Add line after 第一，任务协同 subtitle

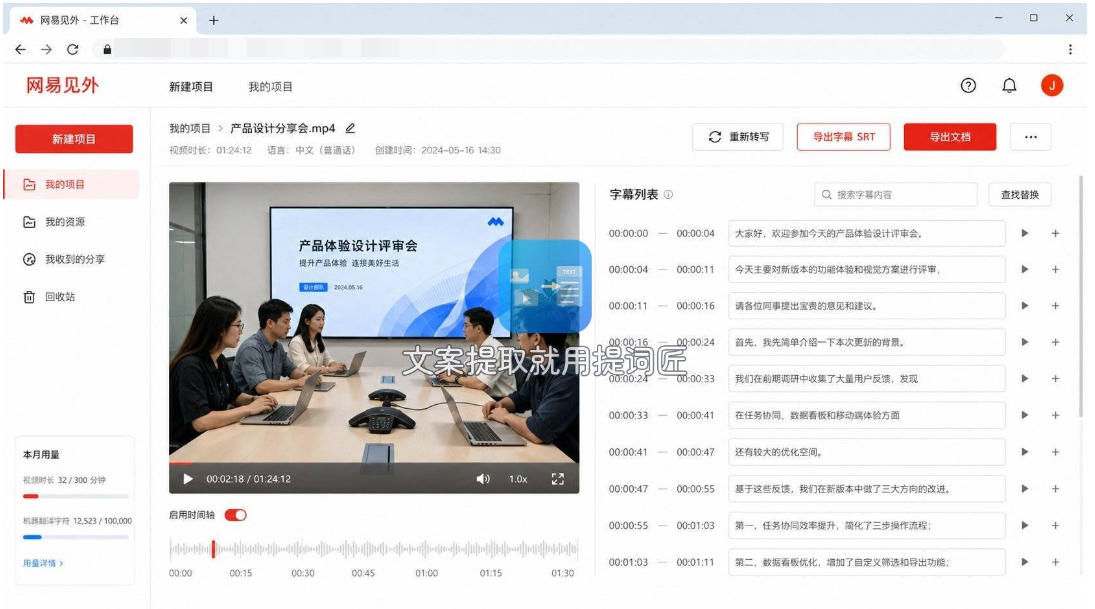point(1055,525)
